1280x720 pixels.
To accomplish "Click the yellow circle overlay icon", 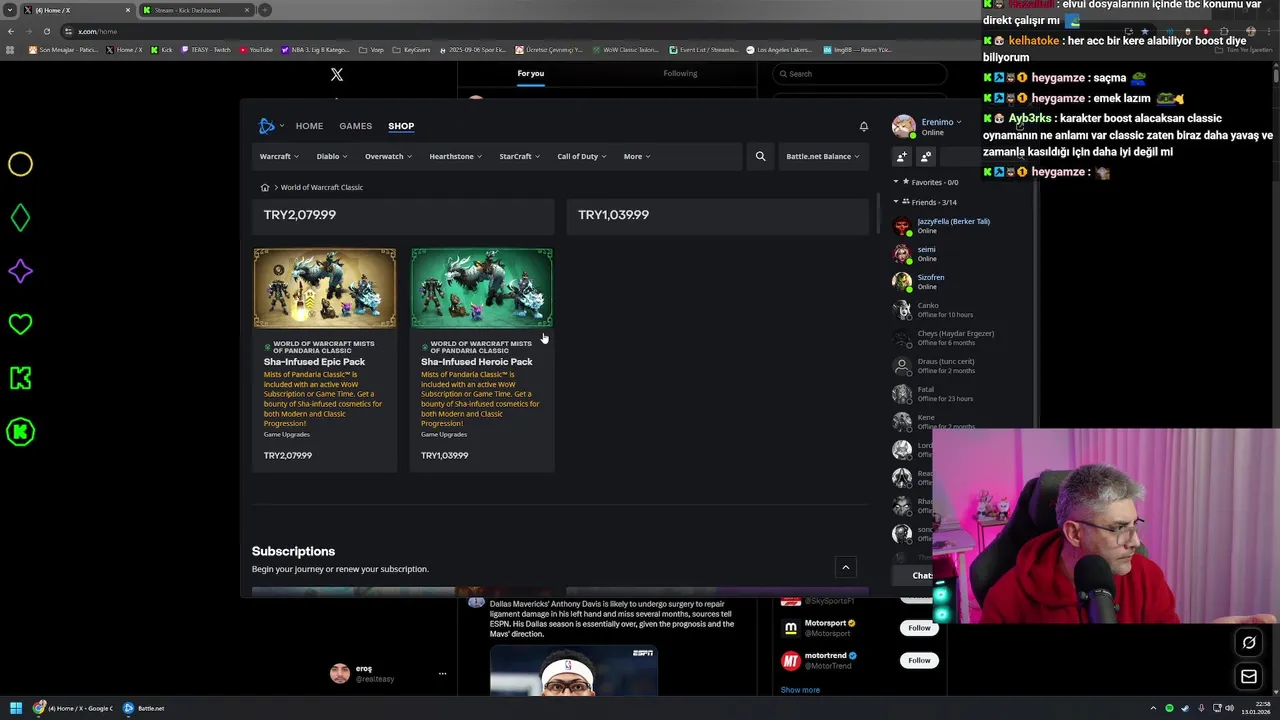I will (x=20, y=164).
